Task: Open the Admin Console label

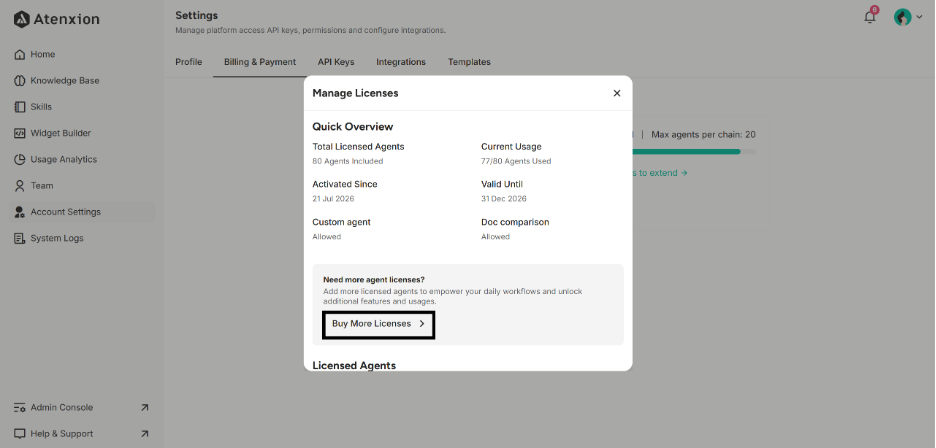Action: click(62, 407)
